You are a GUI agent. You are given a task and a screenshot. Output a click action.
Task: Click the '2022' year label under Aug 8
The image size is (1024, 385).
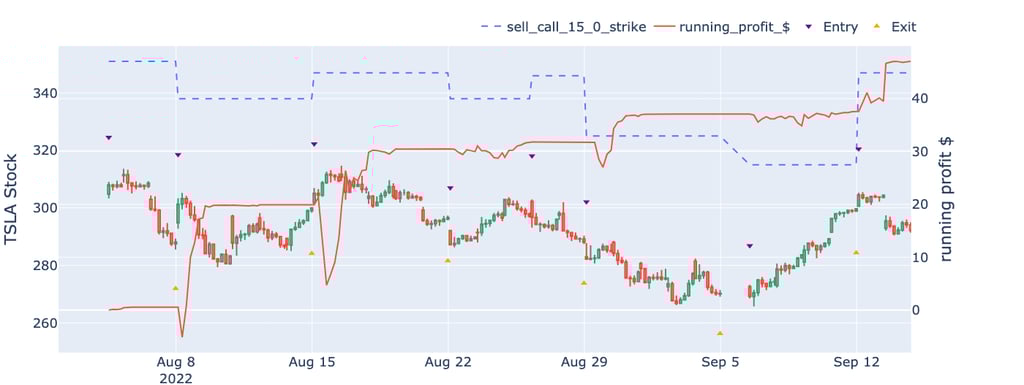tap(176, 378)
